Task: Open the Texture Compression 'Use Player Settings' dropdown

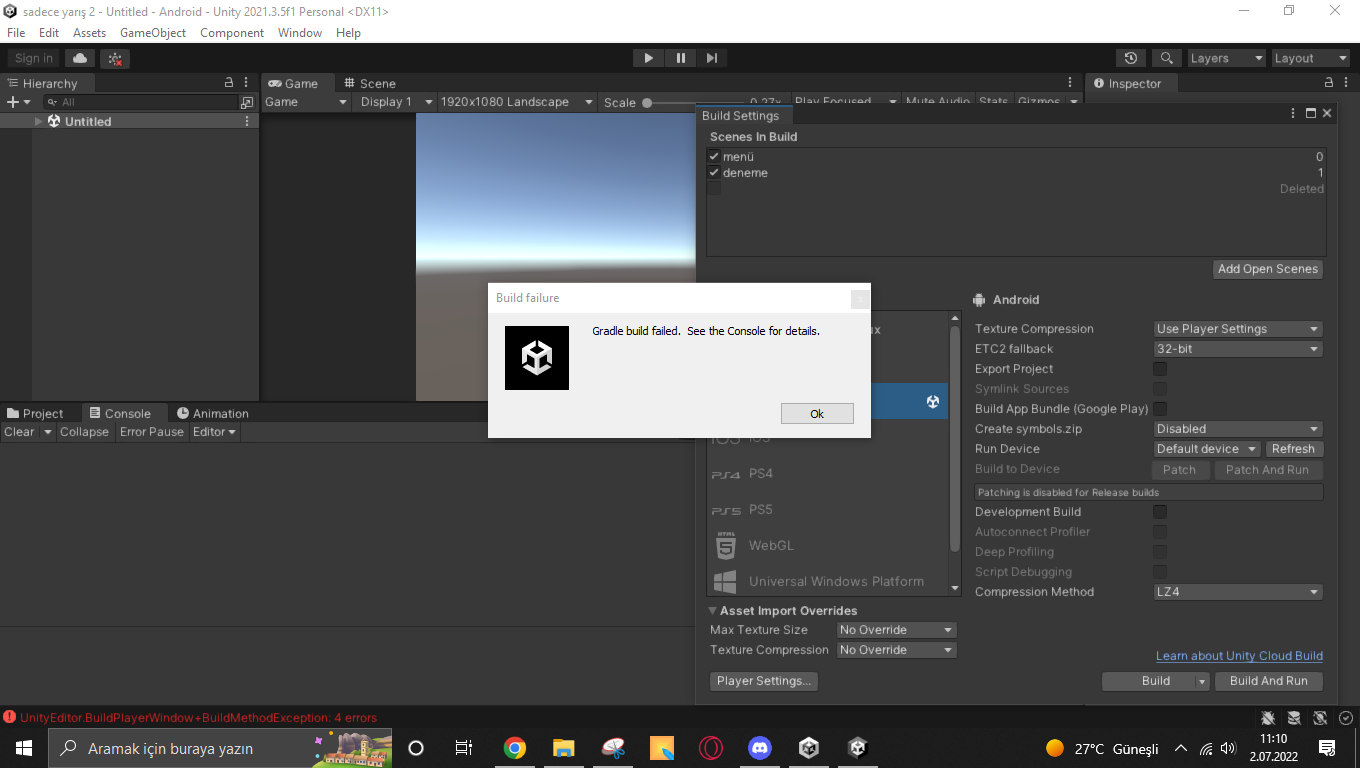Action: 1238,329
